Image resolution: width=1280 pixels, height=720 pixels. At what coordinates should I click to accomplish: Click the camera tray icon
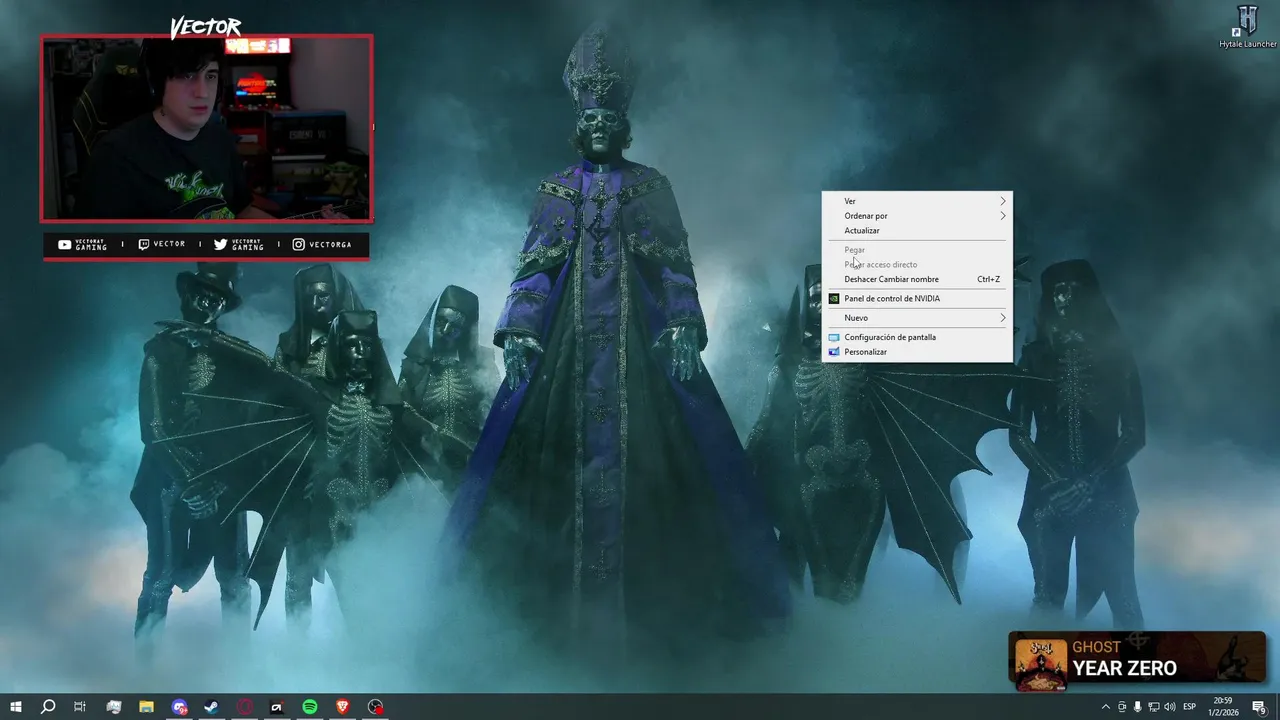tap(1122, 707)
